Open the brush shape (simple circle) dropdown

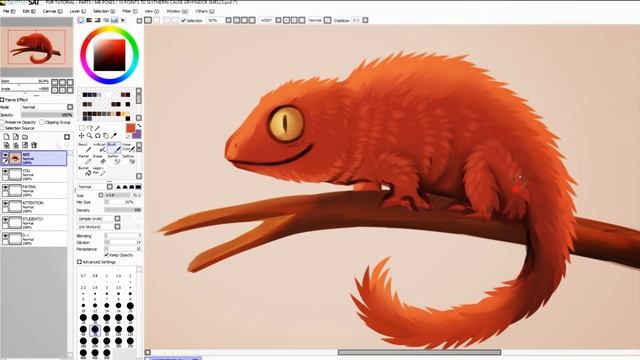coord(98,219)
